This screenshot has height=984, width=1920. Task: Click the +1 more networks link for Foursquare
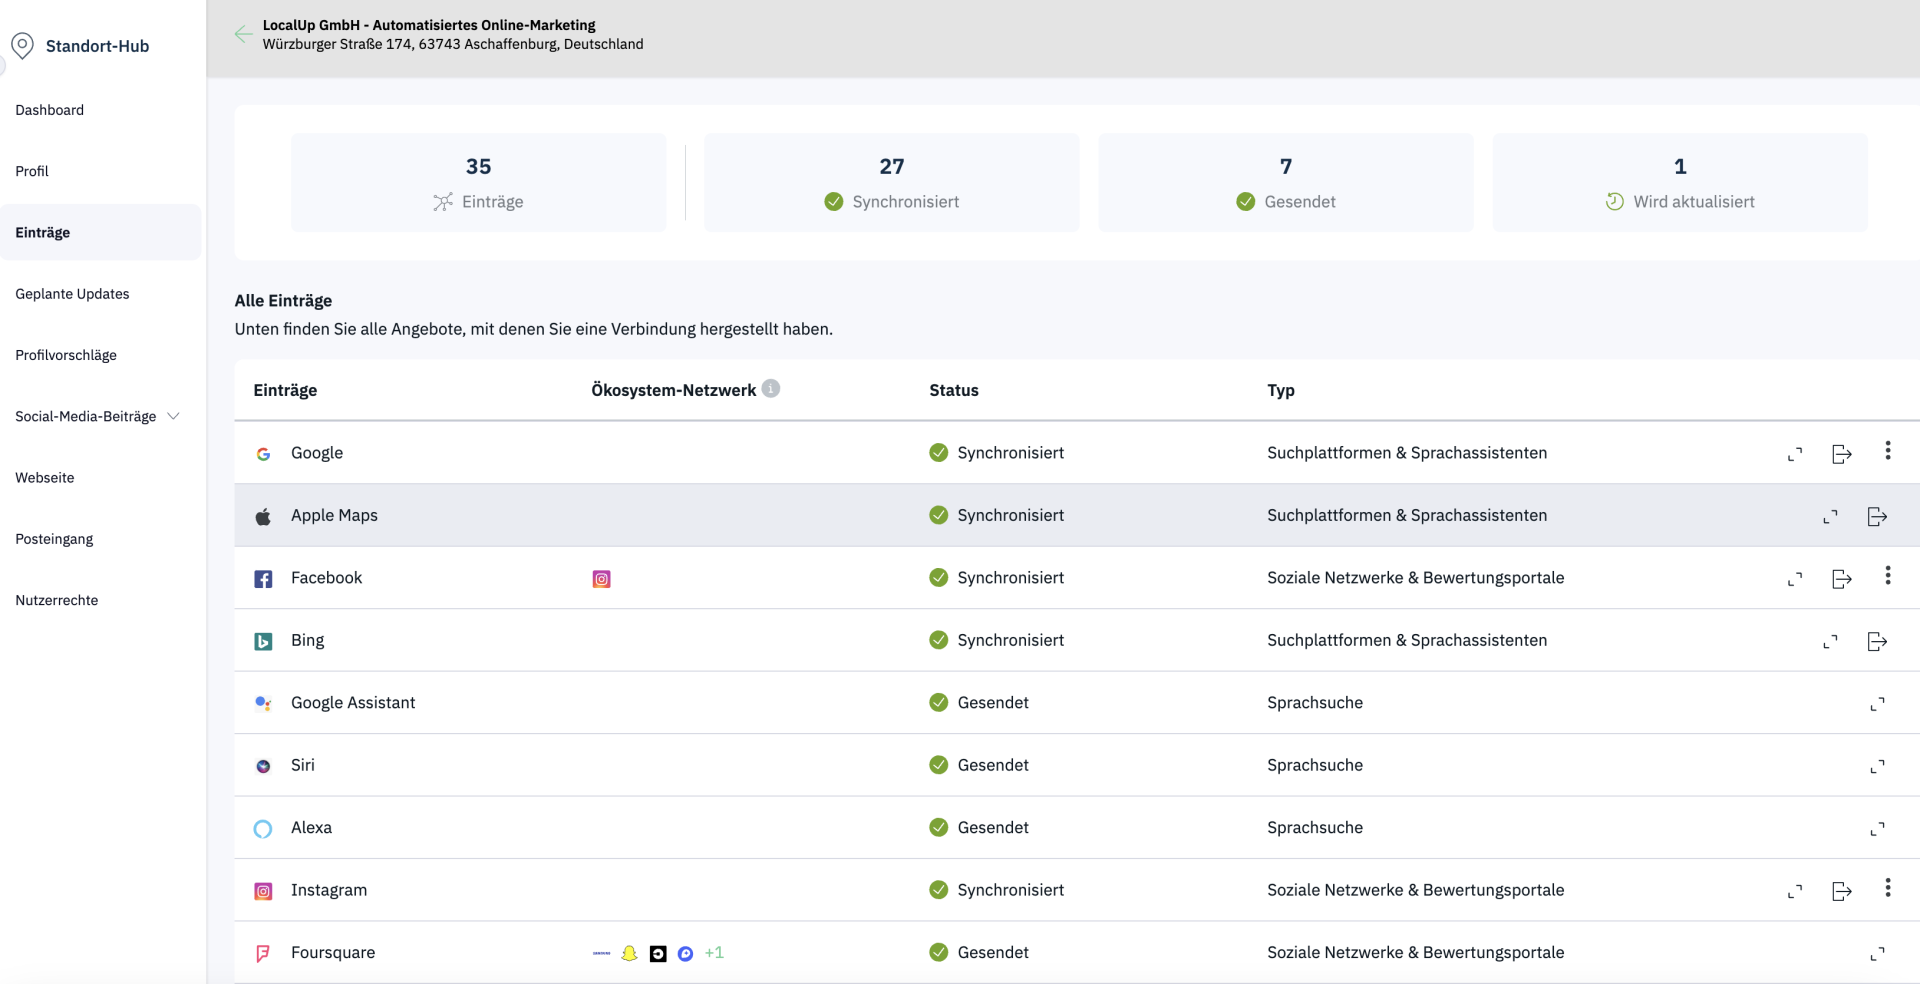714,953
